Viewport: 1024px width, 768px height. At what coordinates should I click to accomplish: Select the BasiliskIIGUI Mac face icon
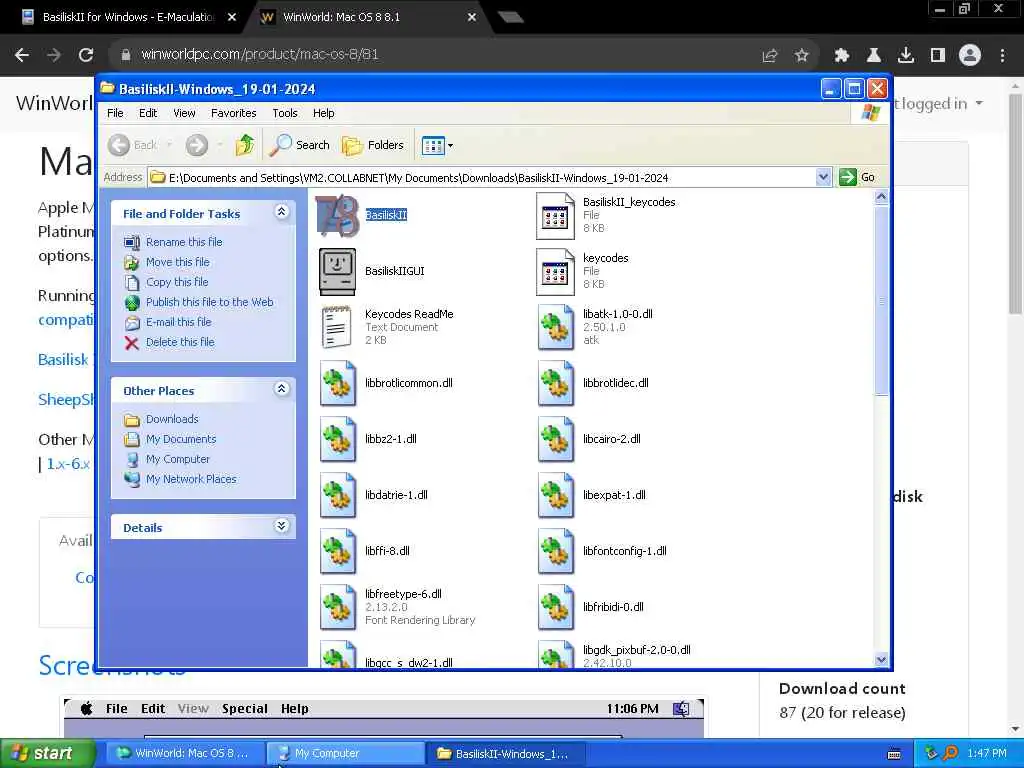click(x=338, y=272)
